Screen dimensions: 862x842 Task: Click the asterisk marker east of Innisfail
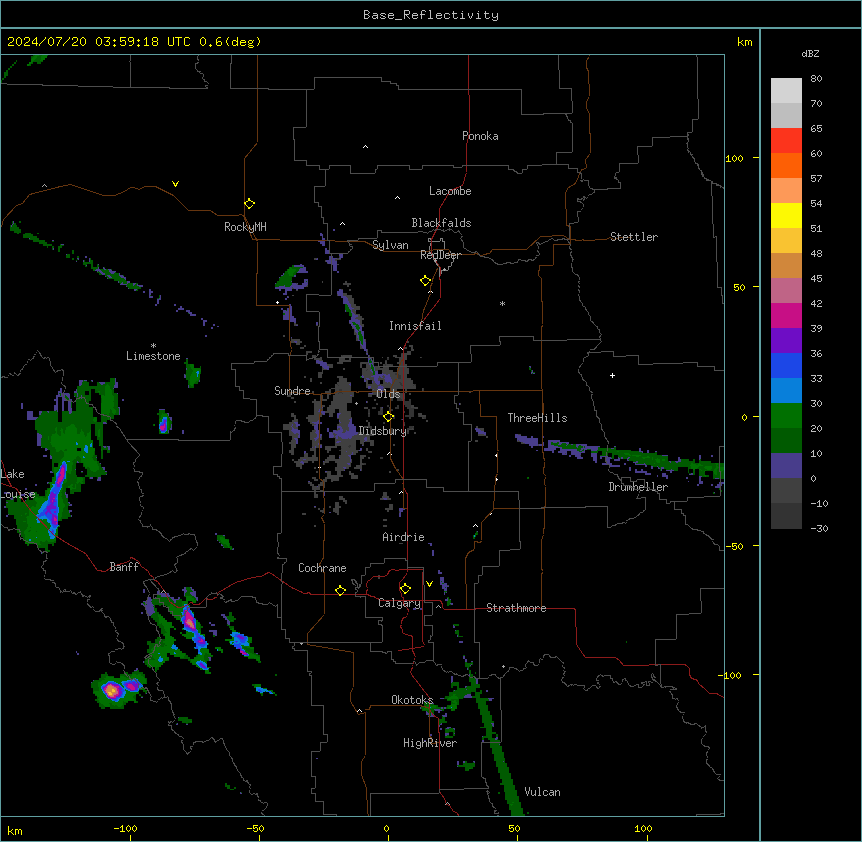[502, 303]
